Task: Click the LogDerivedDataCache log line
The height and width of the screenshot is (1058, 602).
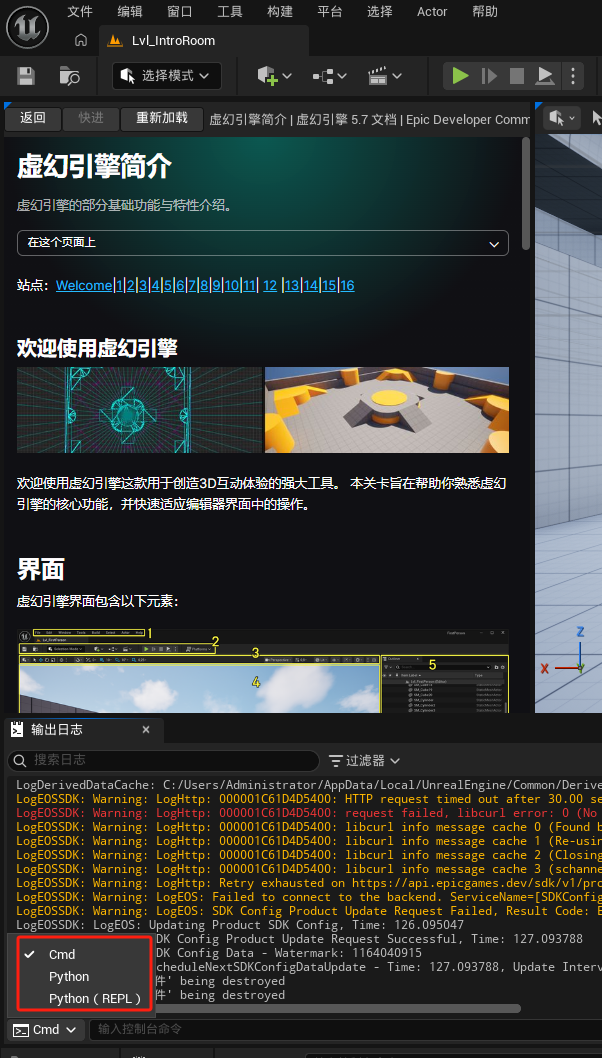Action: pyautogui.click(x=308, y=785)
